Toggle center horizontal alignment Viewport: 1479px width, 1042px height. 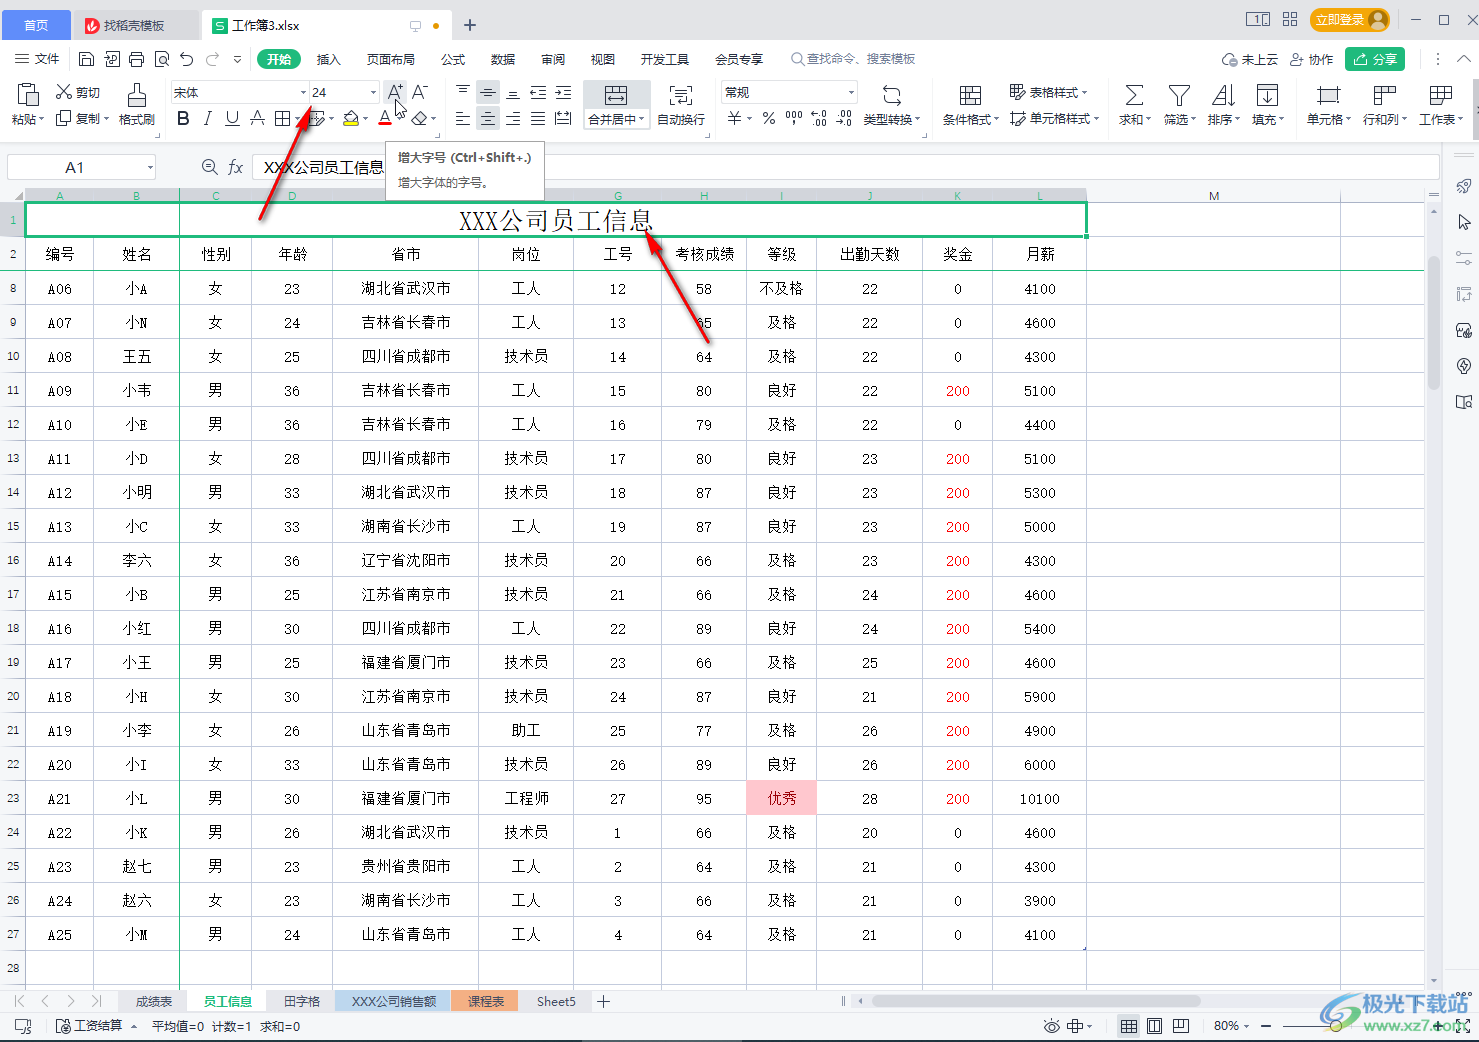[x=488, y=119]
